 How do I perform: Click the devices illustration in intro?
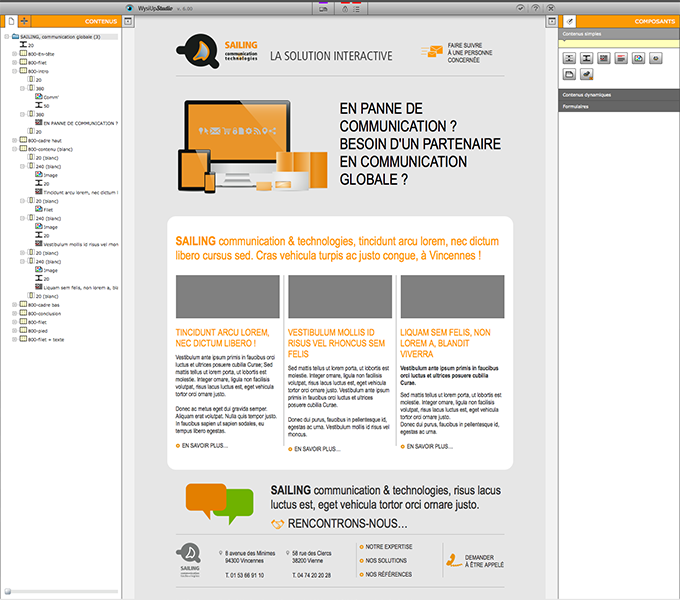[x=252, y=147]
